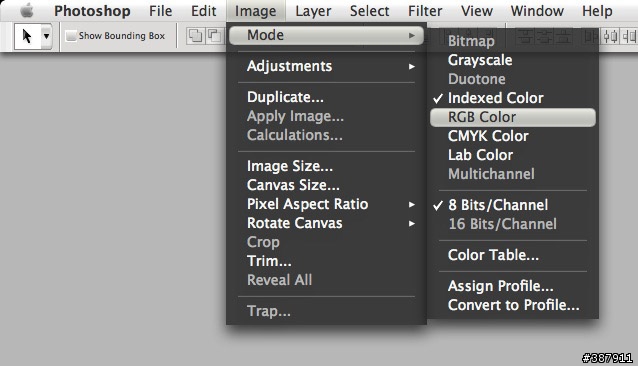Image resolution: width=638 pixels, height=366 pixels.
Task: Enable Show Bounding Box checkbox
Action: point(71,36)
